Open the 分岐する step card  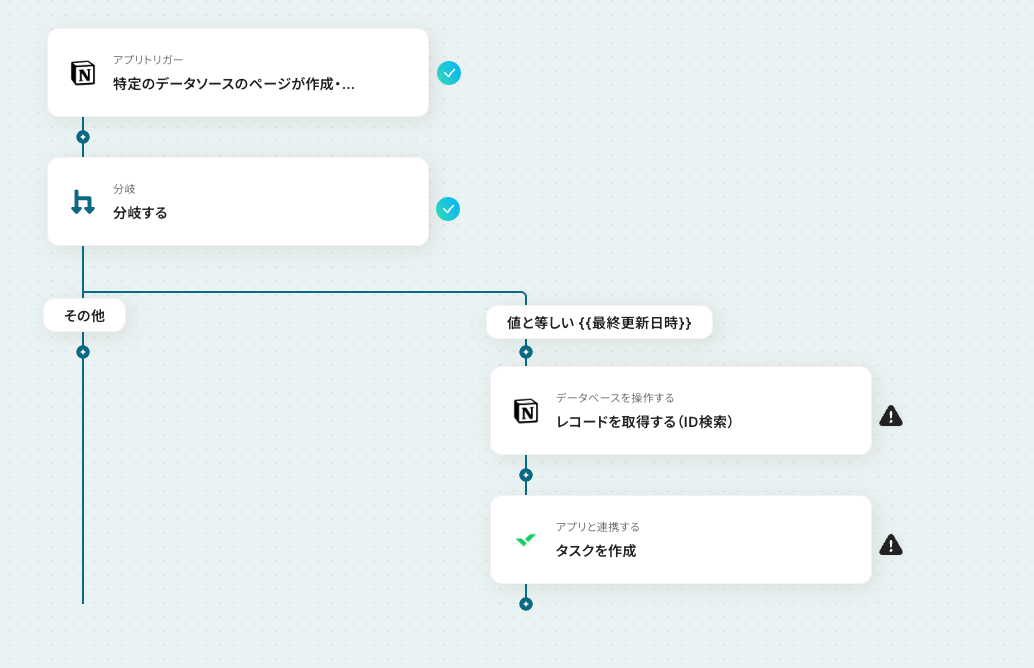pos(238,202)
